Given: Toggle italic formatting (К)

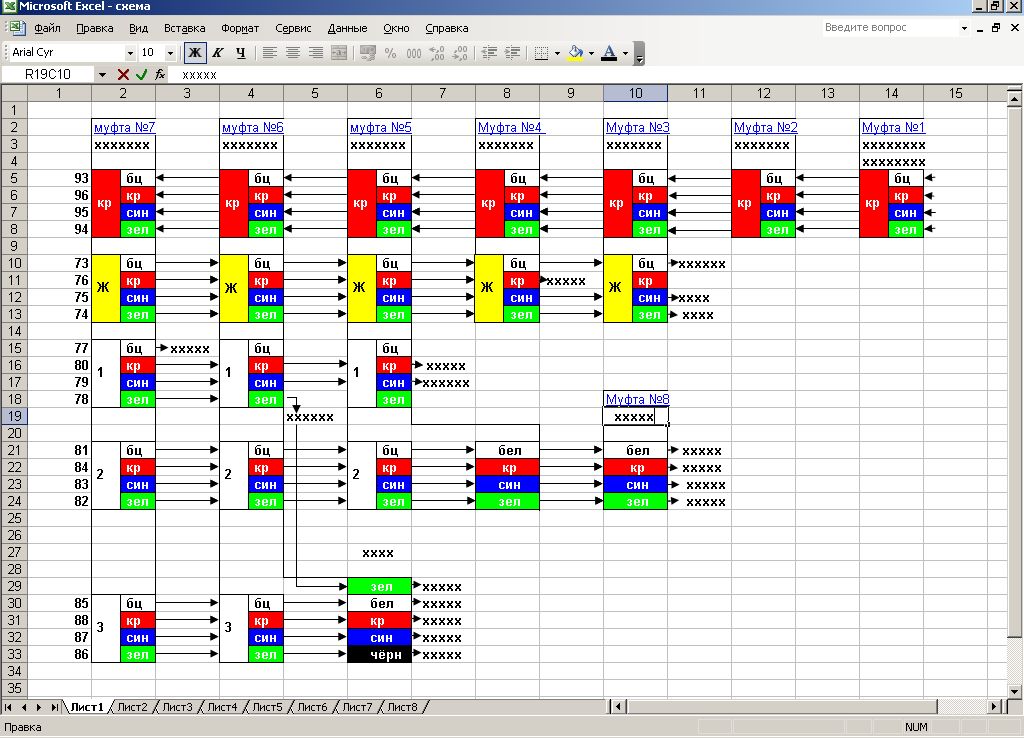Looking at the screenshot, I should [218, 53].
